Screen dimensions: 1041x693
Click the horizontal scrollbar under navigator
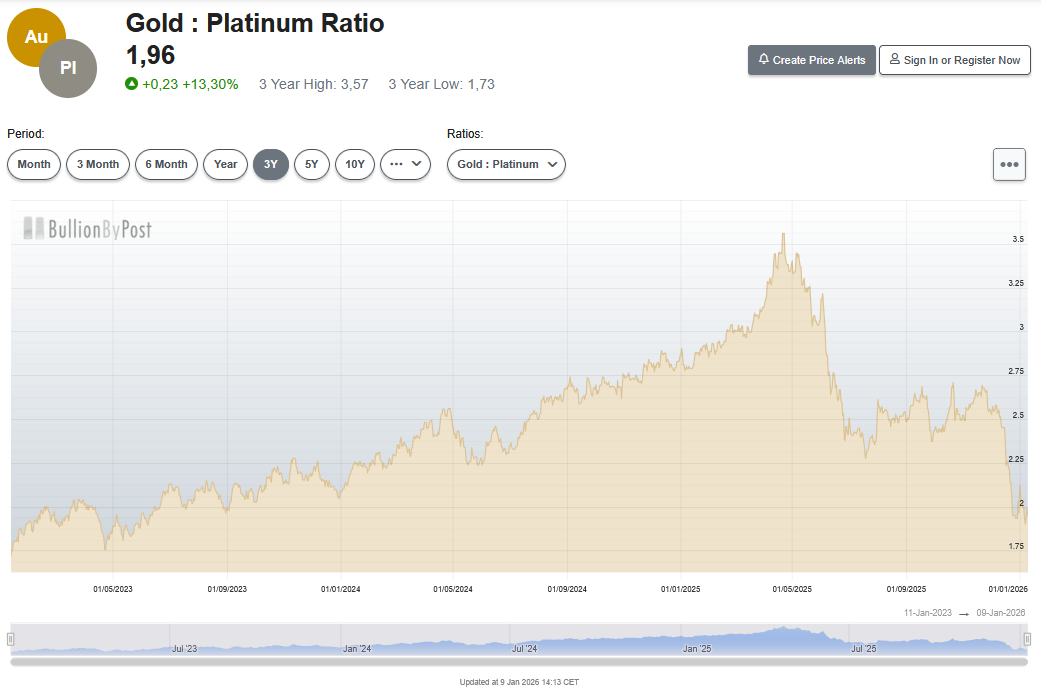pyautogui.click(x=519, y=662)
